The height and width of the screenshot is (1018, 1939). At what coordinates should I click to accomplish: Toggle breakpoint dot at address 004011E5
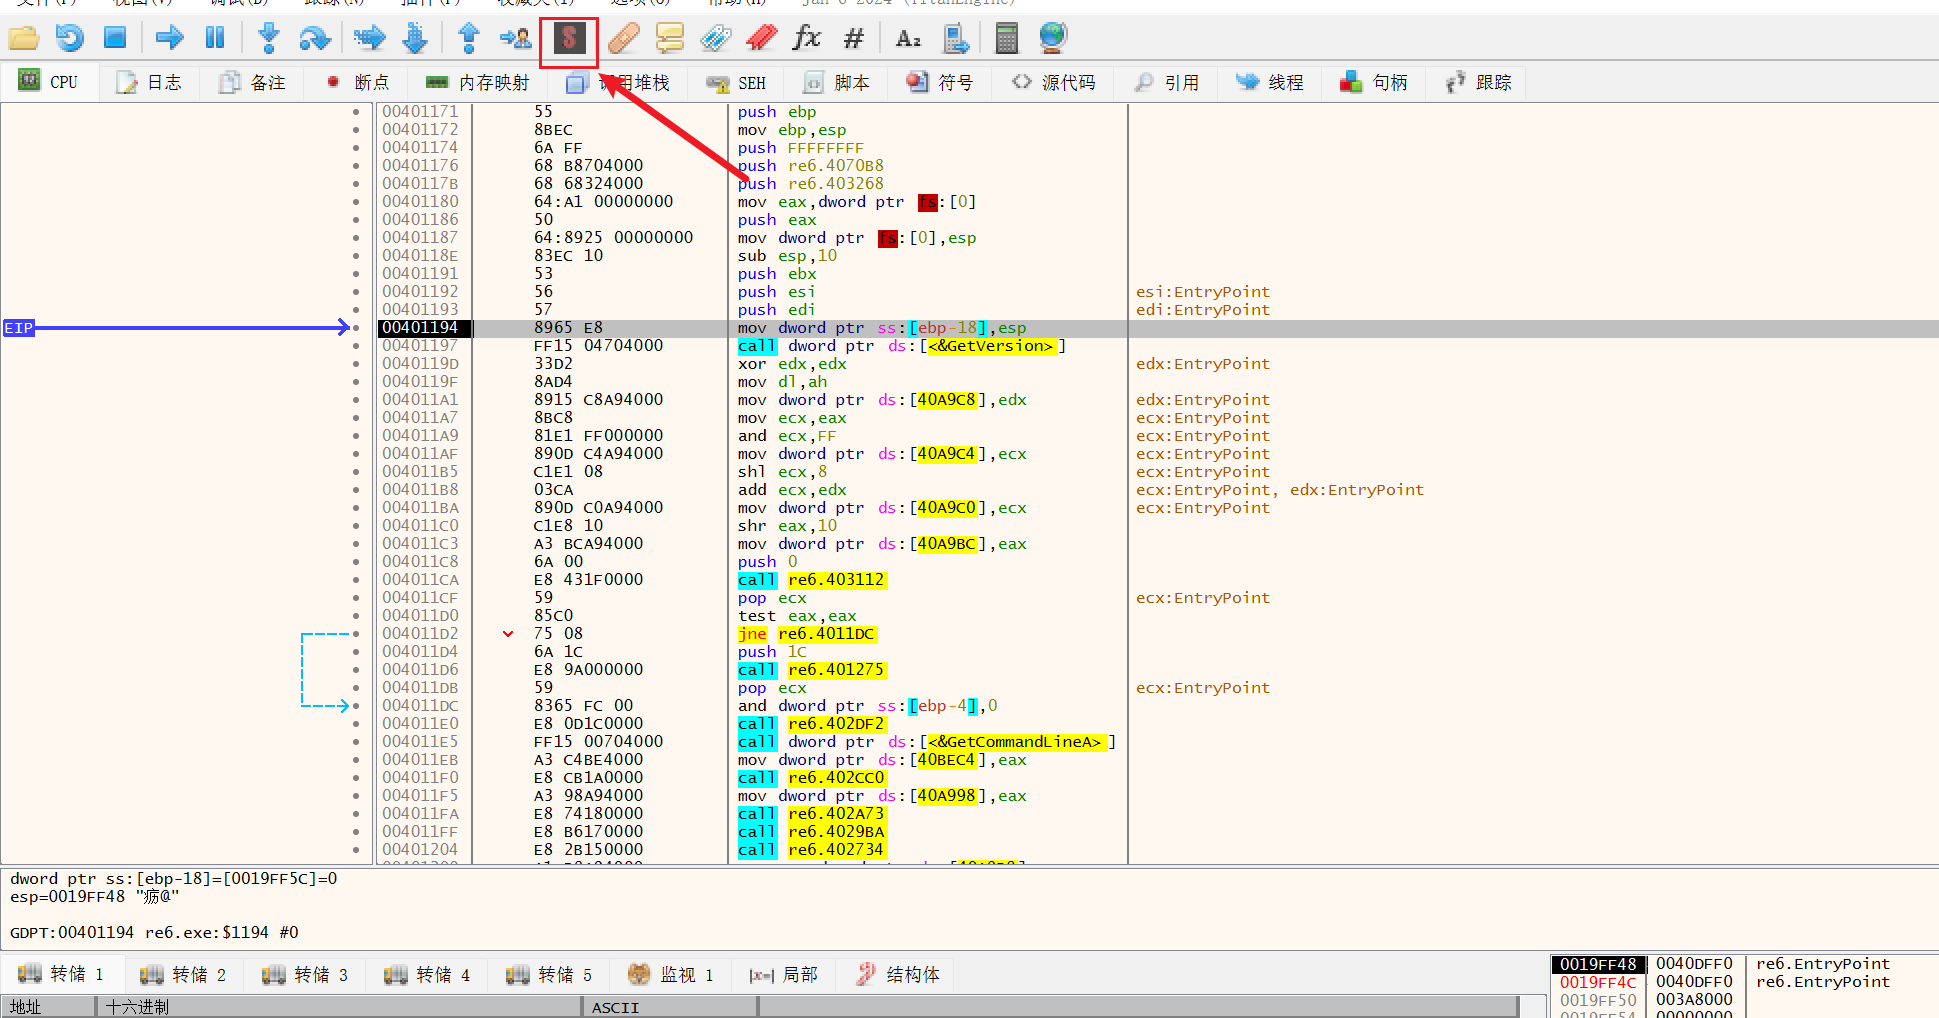pos(356,742)
